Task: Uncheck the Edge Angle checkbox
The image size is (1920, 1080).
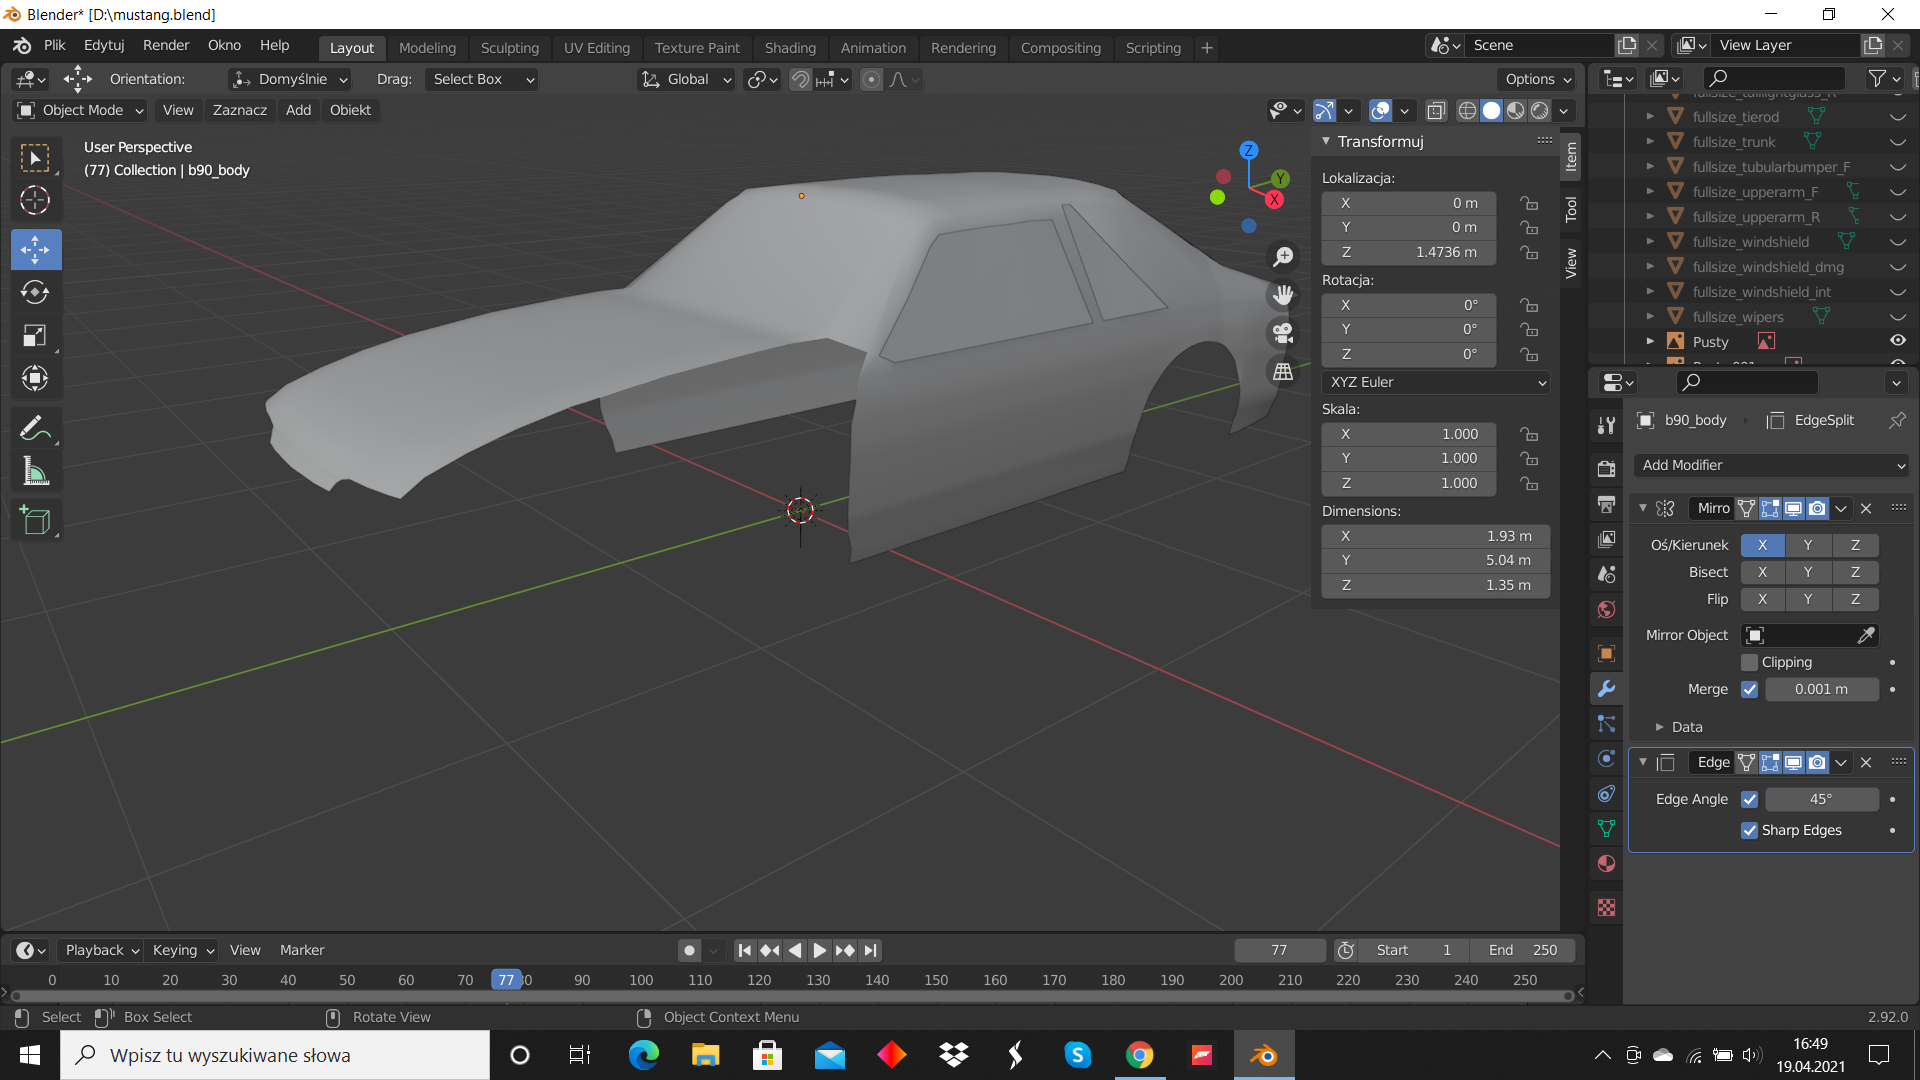Action: [x=1749, y=799]
